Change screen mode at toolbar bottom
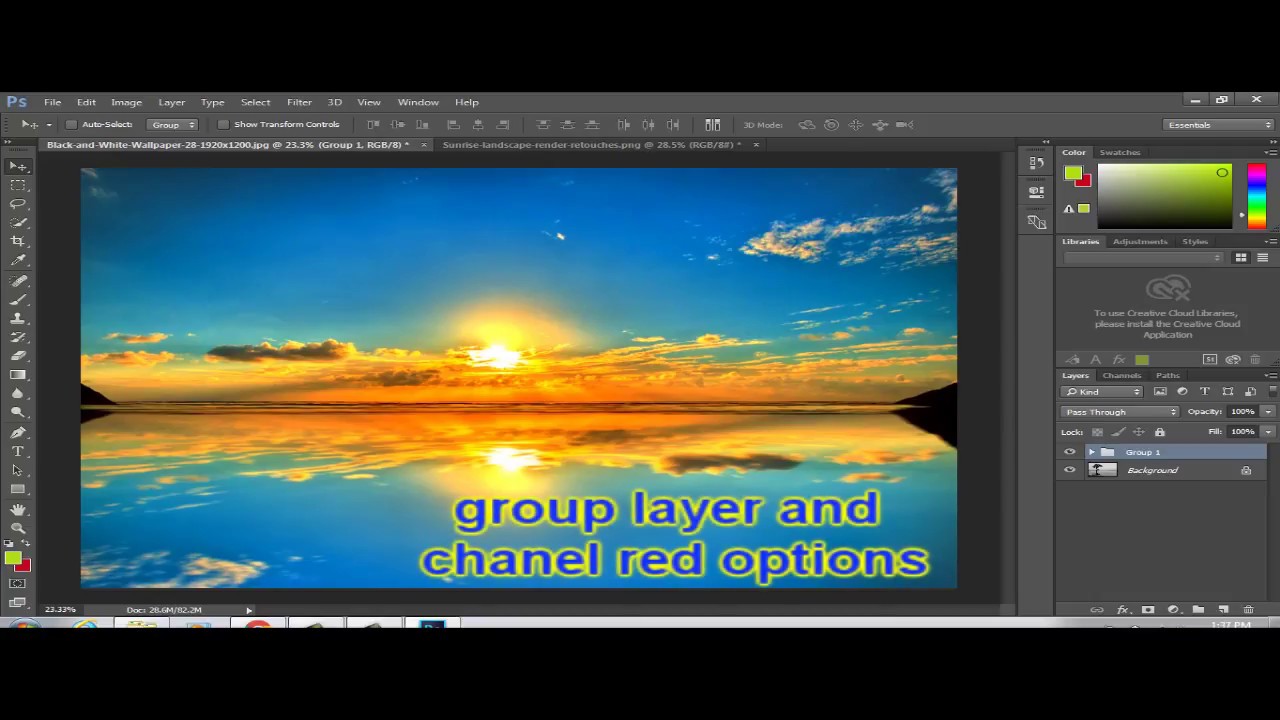 18,602
